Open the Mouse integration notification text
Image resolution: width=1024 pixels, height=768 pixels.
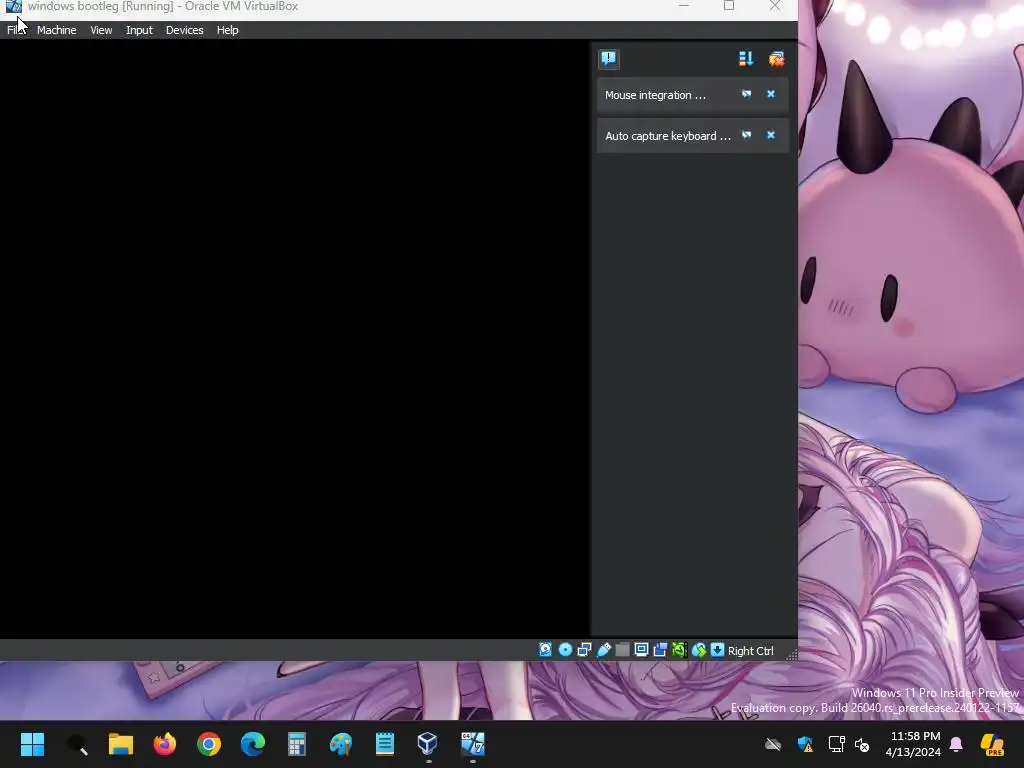655,95
